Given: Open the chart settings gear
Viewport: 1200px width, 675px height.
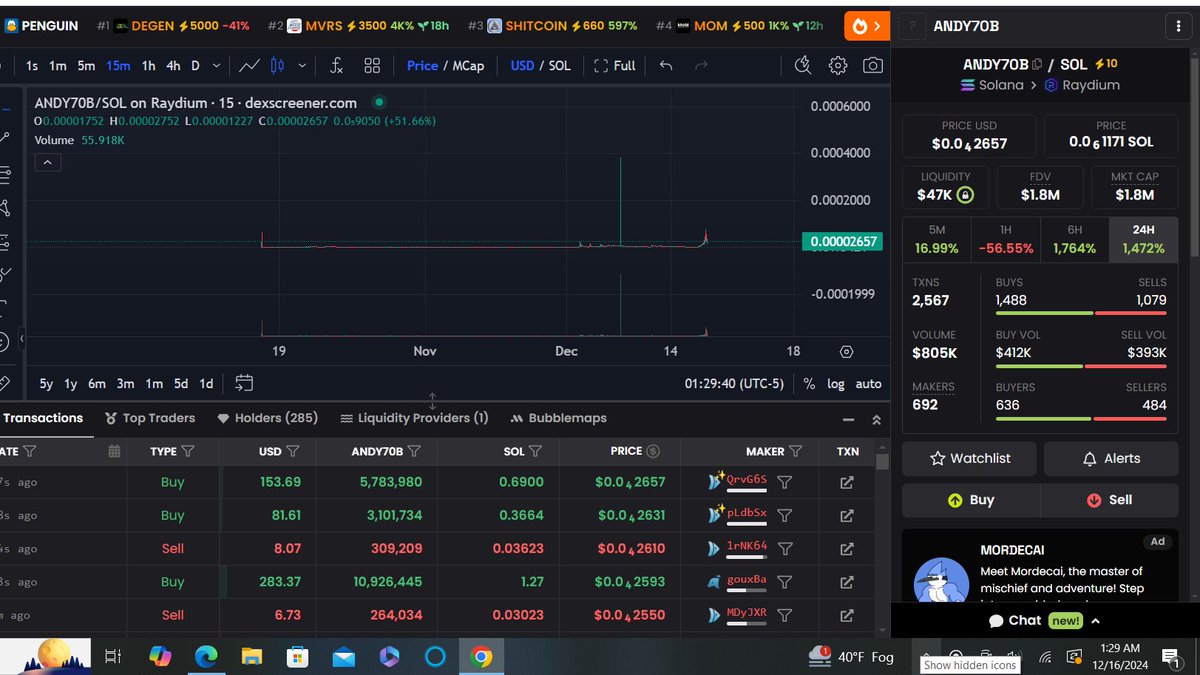Looking at the screenshot, I should tap(838, 66).
